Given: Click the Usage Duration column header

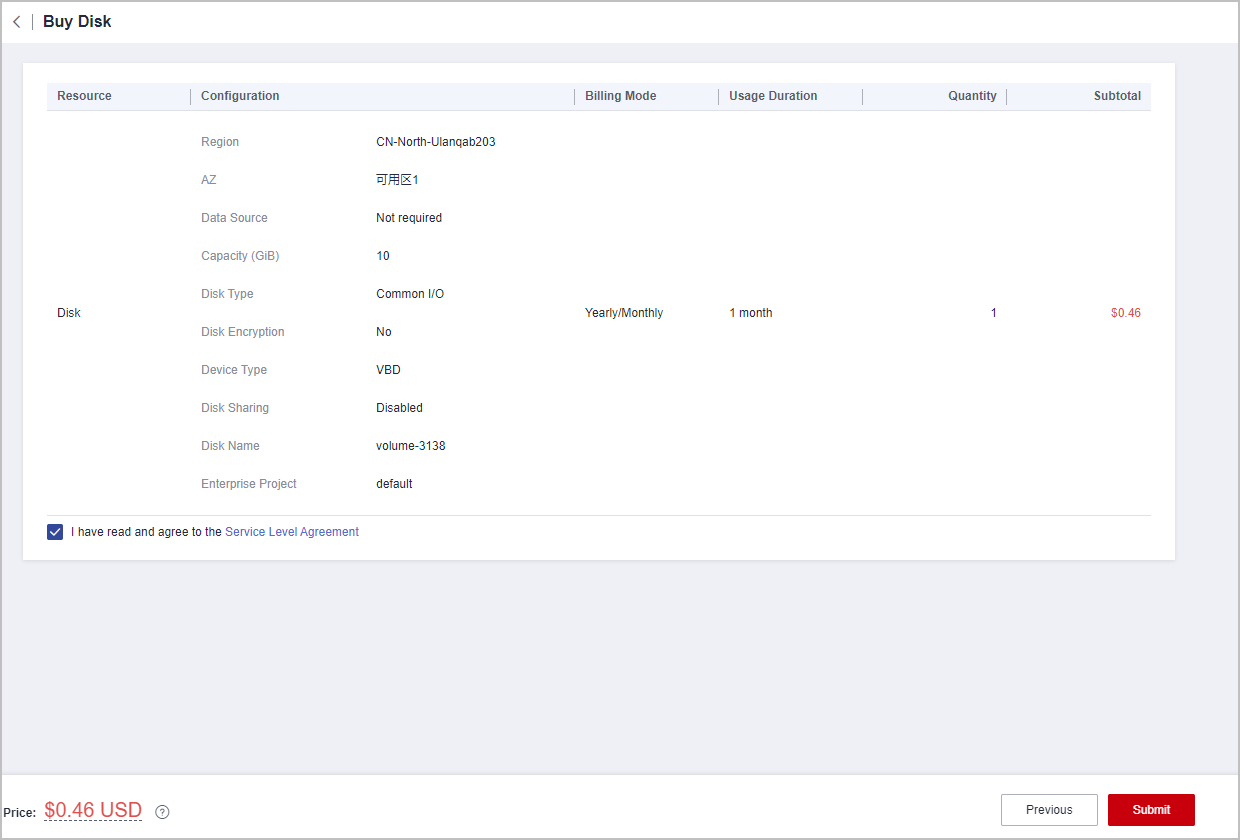Looking at the screenshot, I should [x=773, y=96].
